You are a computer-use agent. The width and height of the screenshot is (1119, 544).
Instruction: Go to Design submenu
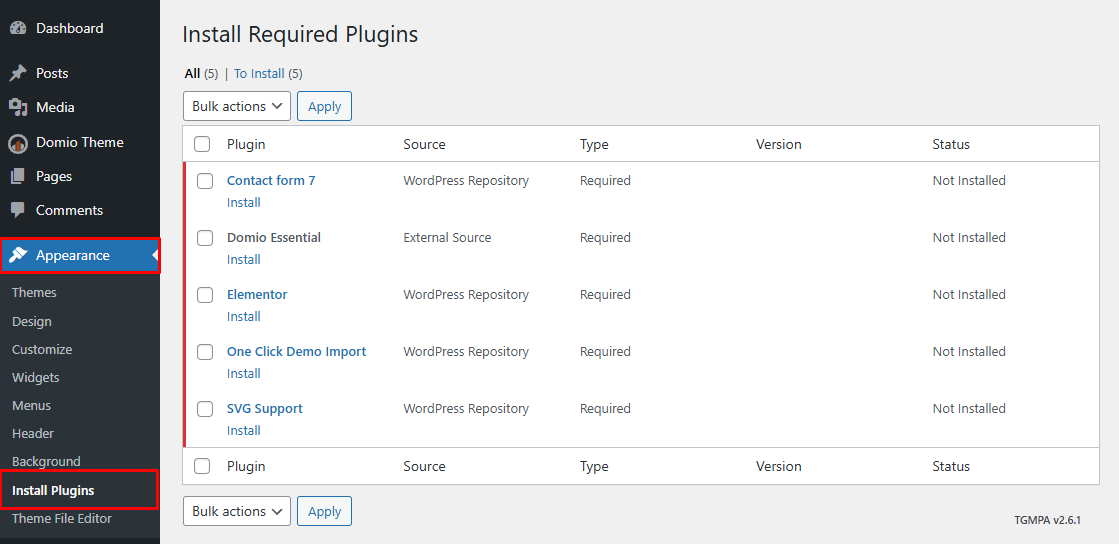point(32,321)
